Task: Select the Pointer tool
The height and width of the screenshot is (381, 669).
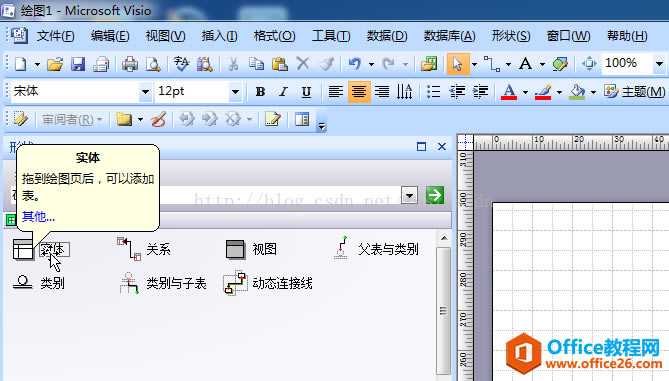Action: tap(458, 64)
